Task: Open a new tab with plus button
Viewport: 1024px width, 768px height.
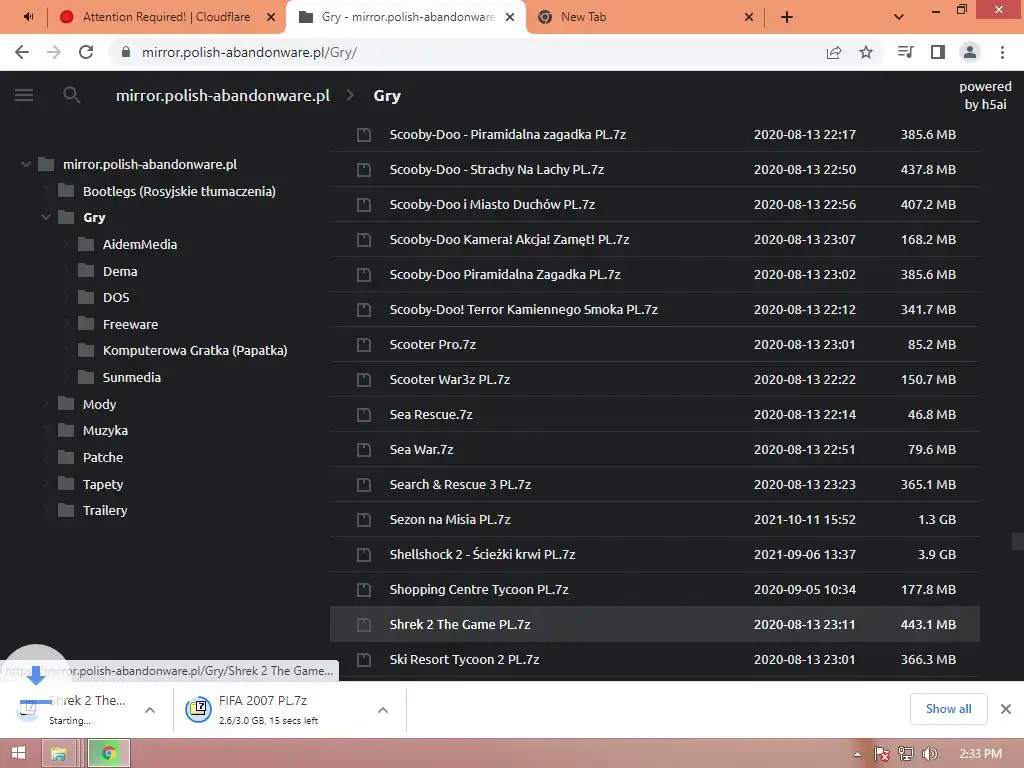Action: tap(787, 18)
